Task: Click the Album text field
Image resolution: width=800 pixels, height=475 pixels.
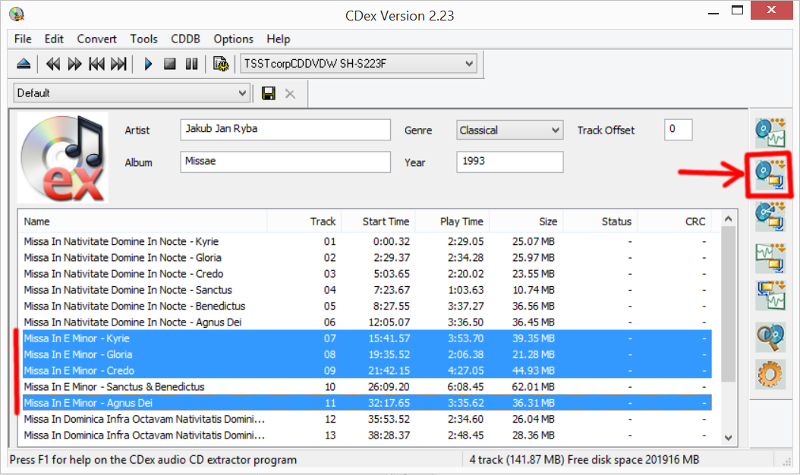Action: (x=285, y=162)
